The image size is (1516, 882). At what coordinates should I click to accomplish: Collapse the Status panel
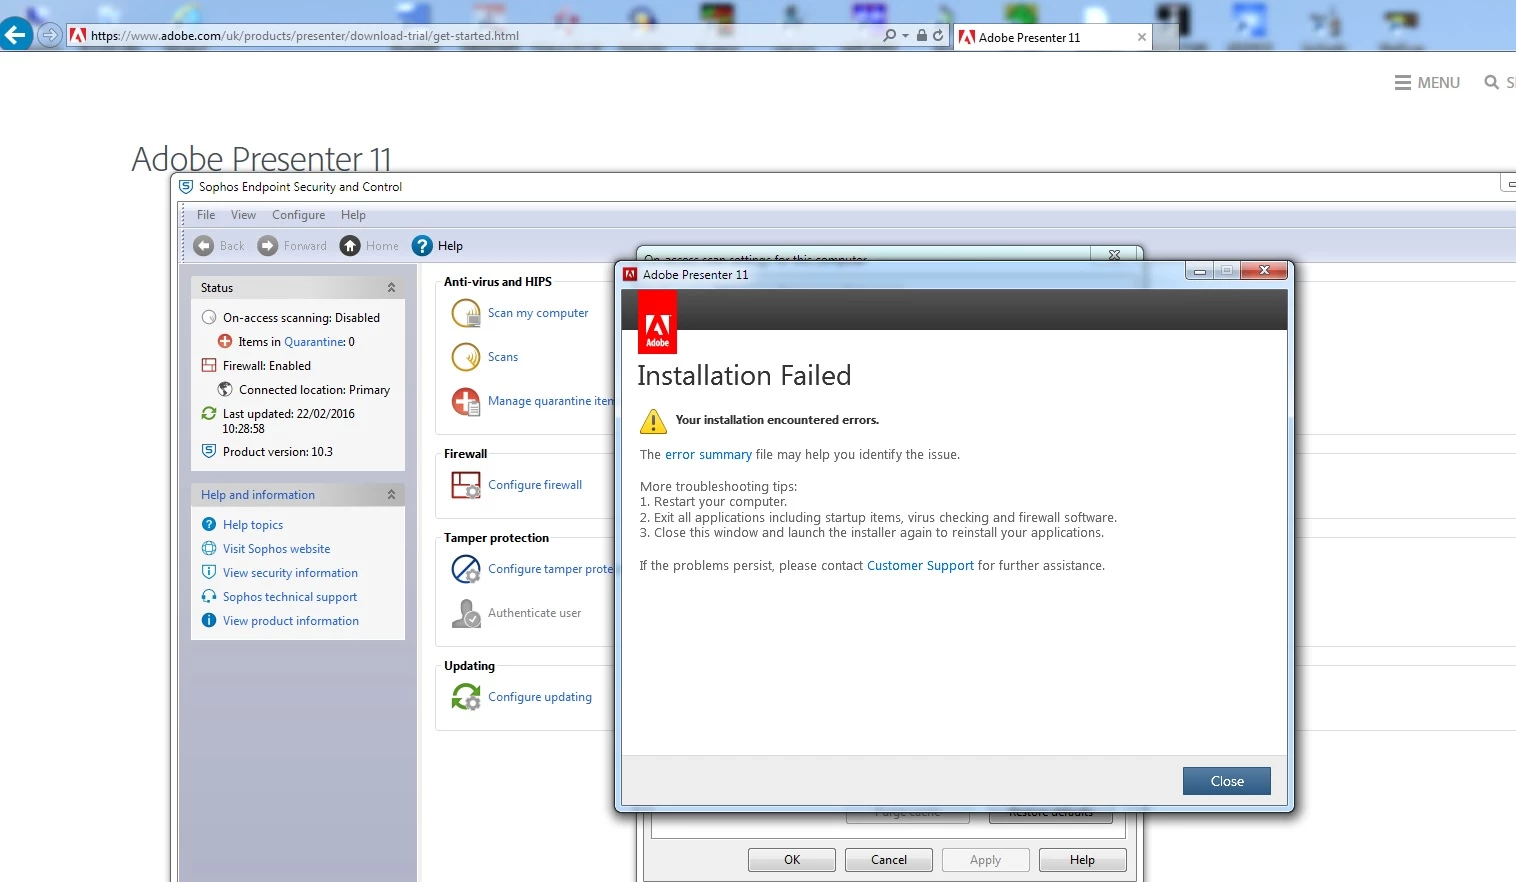391,288
